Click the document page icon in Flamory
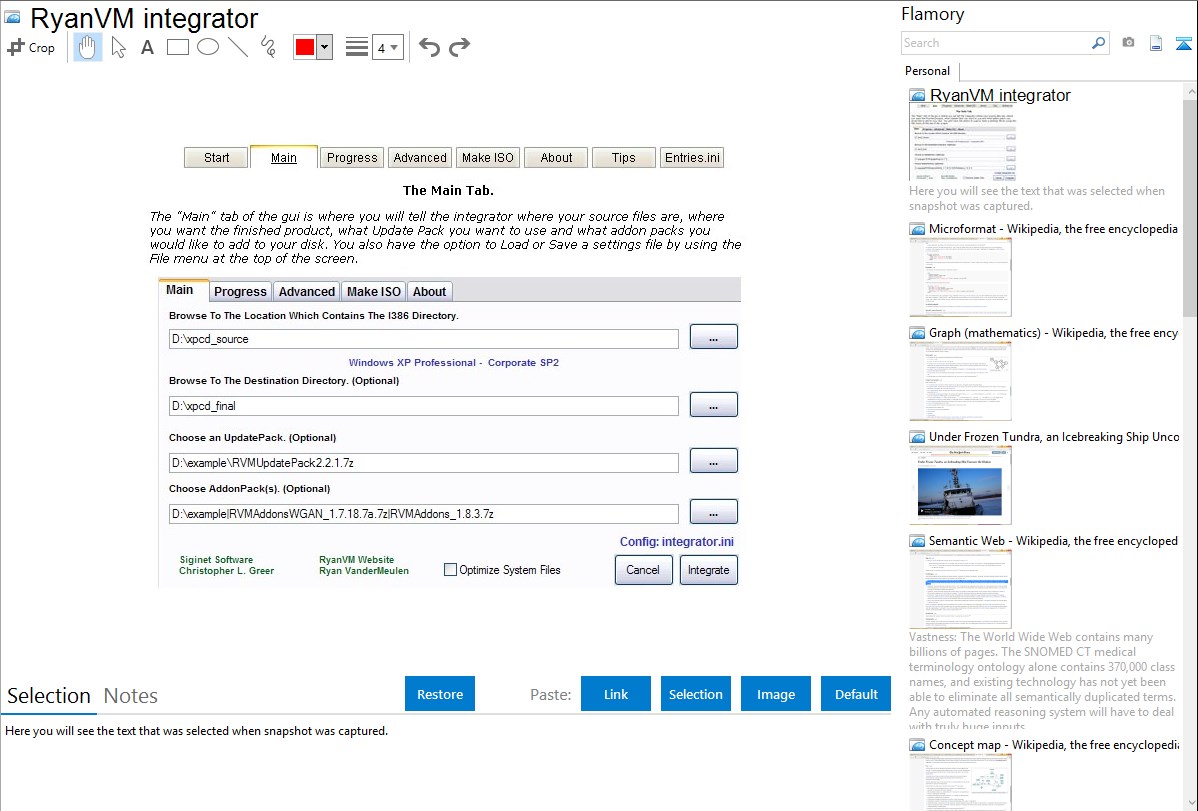The height and width of the screenshot is (811, 1198). pyautogui.click(x=1156, y=43)
